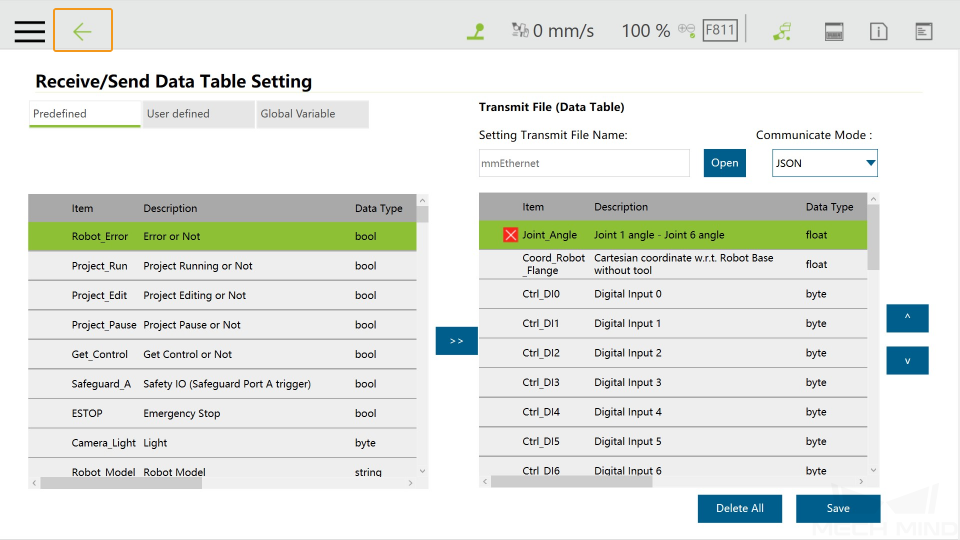The height and width of the screenshot is (540, 960).
Task: Click the Delete All button
Action: click(x=740, y=508)
